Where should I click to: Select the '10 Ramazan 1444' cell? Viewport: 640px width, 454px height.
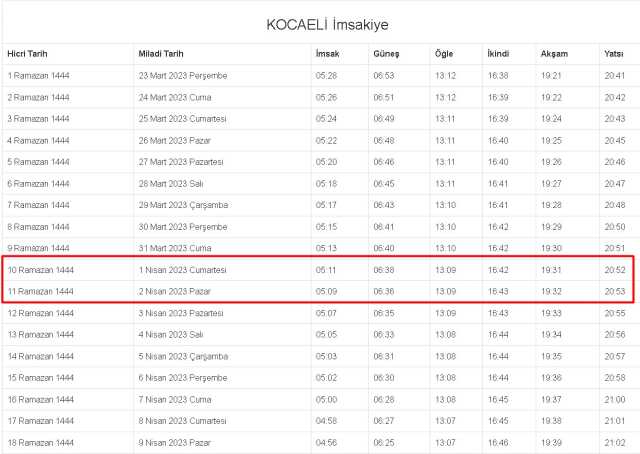(41, 270)
